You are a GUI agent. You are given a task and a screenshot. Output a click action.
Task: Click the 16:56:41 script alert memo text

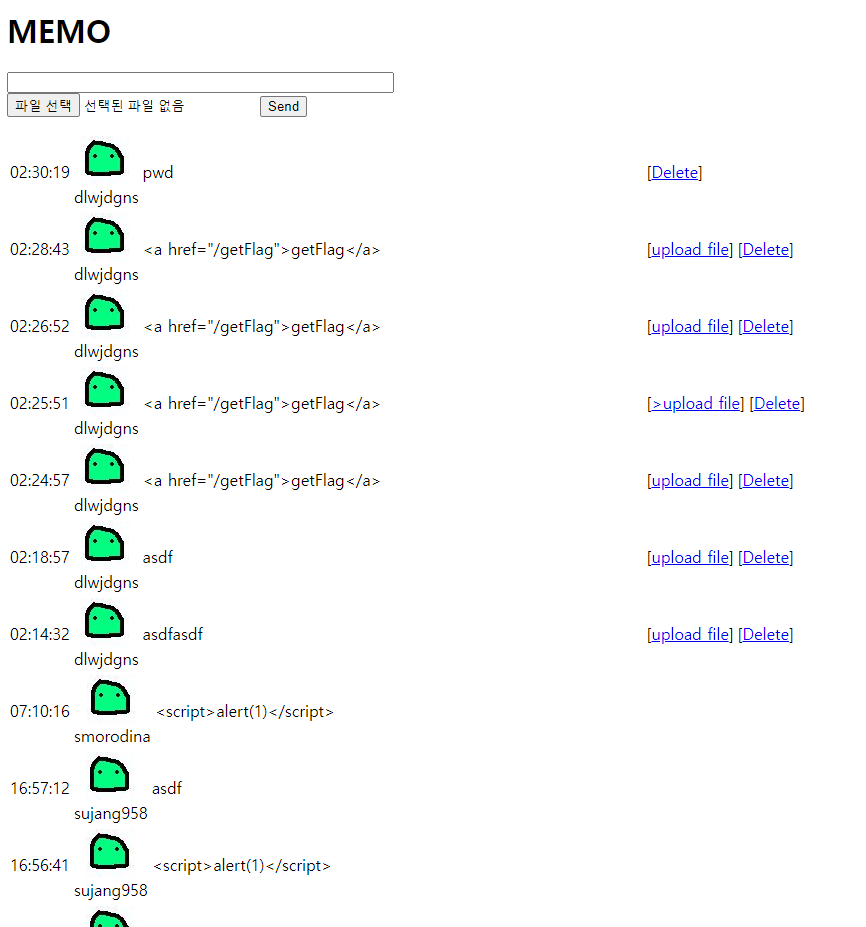tap(242, 866)
